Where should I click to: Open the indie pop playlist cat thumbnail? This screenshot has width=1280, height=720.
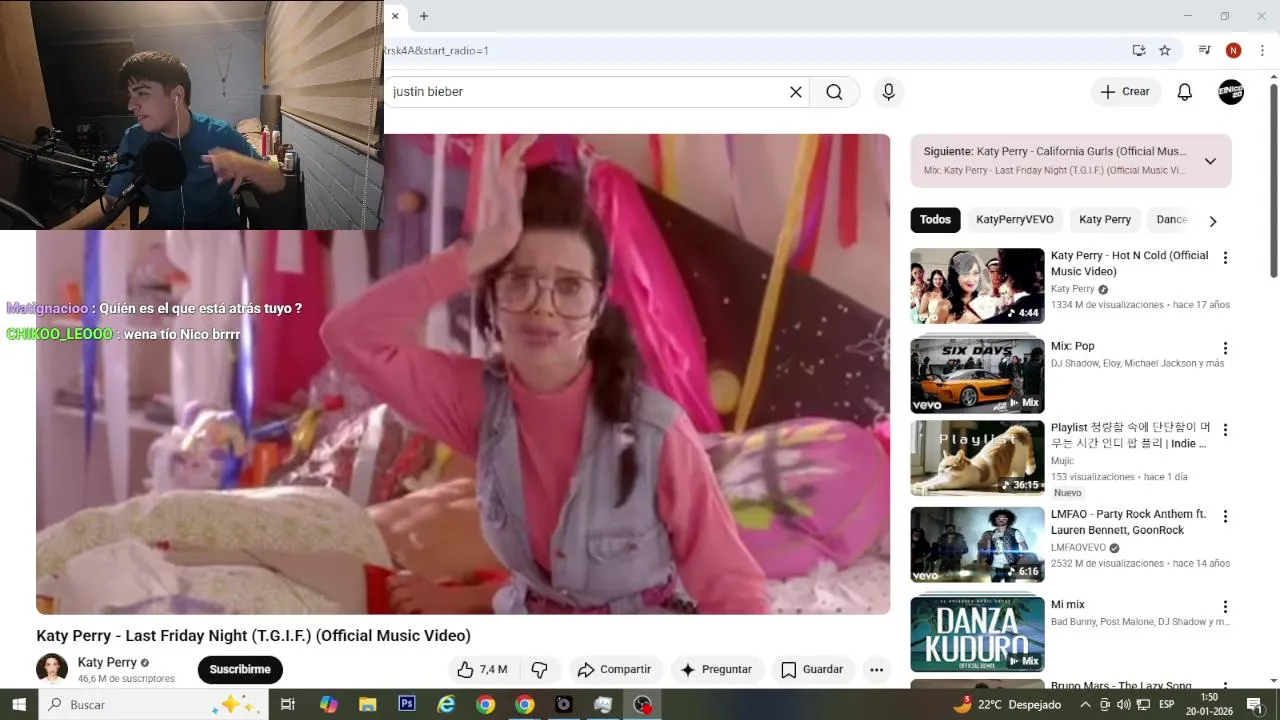[x=977, y=458]
